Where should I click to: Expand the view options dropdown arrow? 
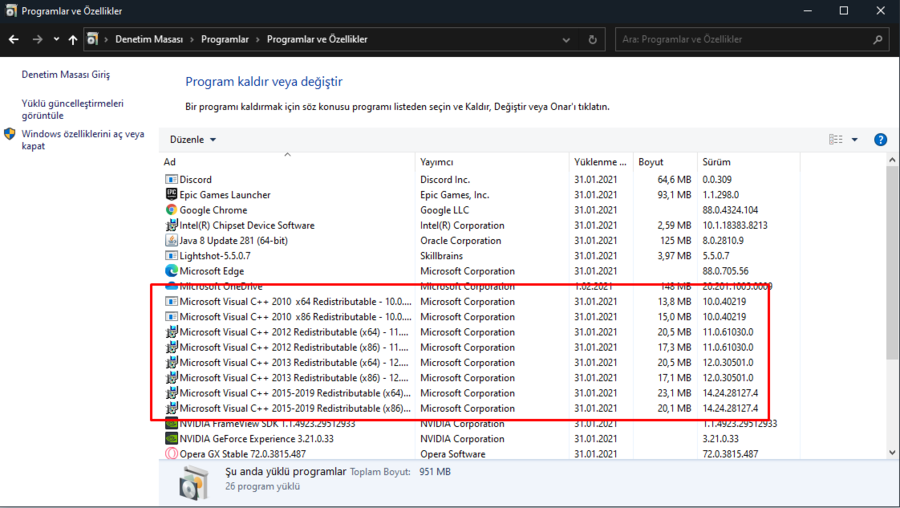click(x=855, y=140)
